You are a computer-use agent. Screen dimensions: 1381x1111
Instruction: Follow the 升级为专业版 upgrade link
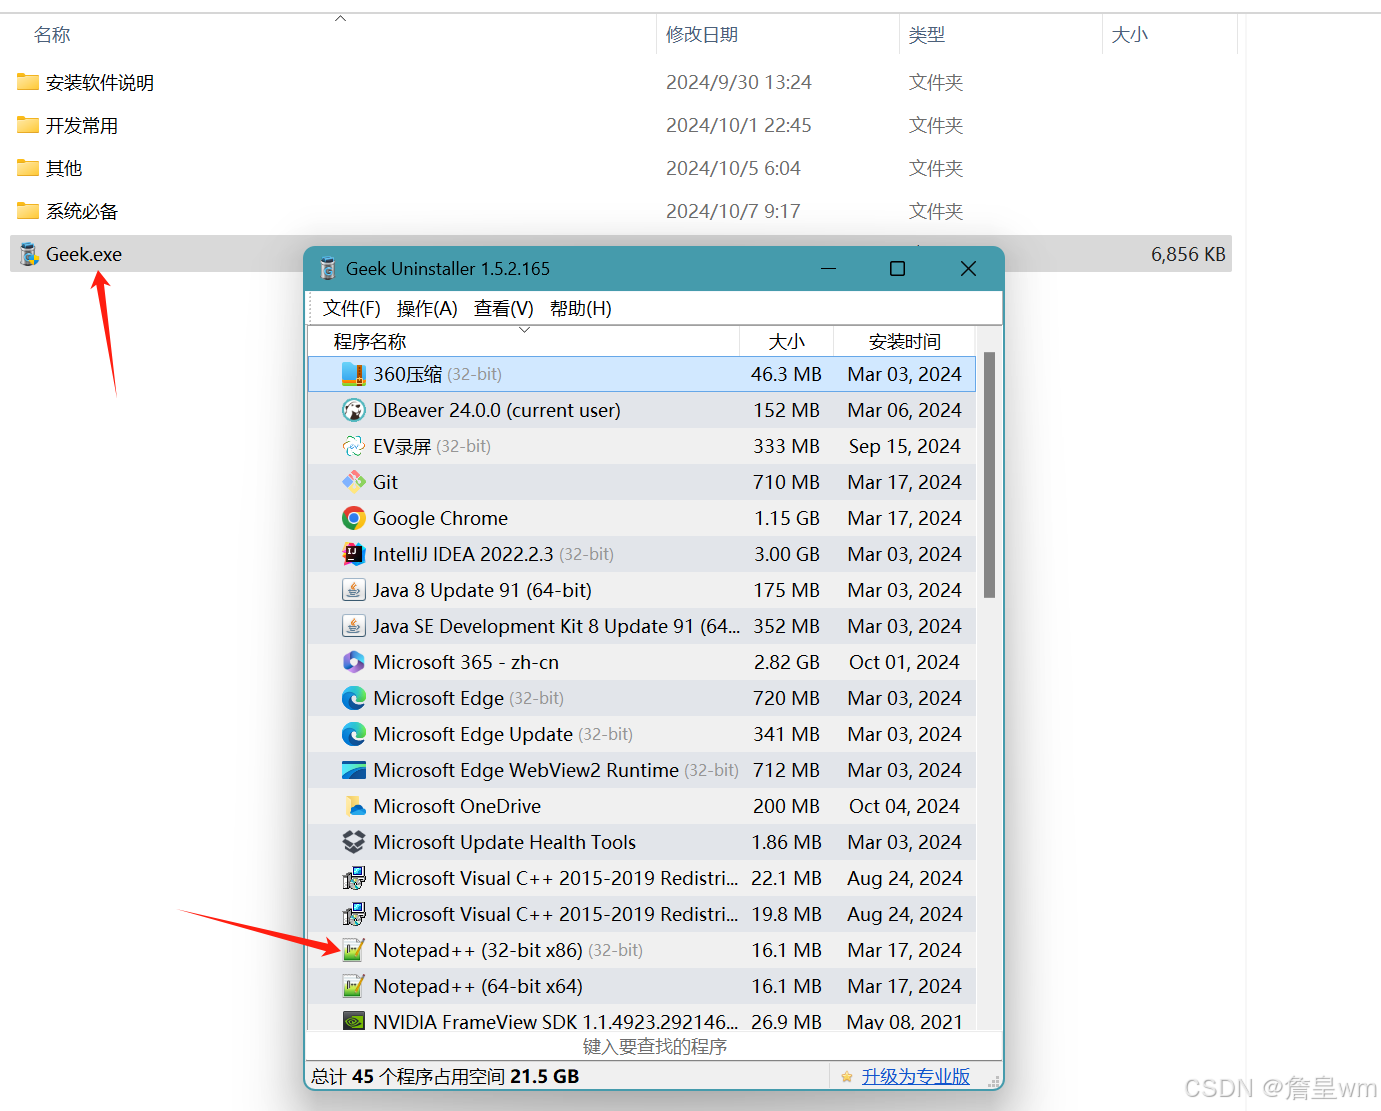pos(916,1077)
